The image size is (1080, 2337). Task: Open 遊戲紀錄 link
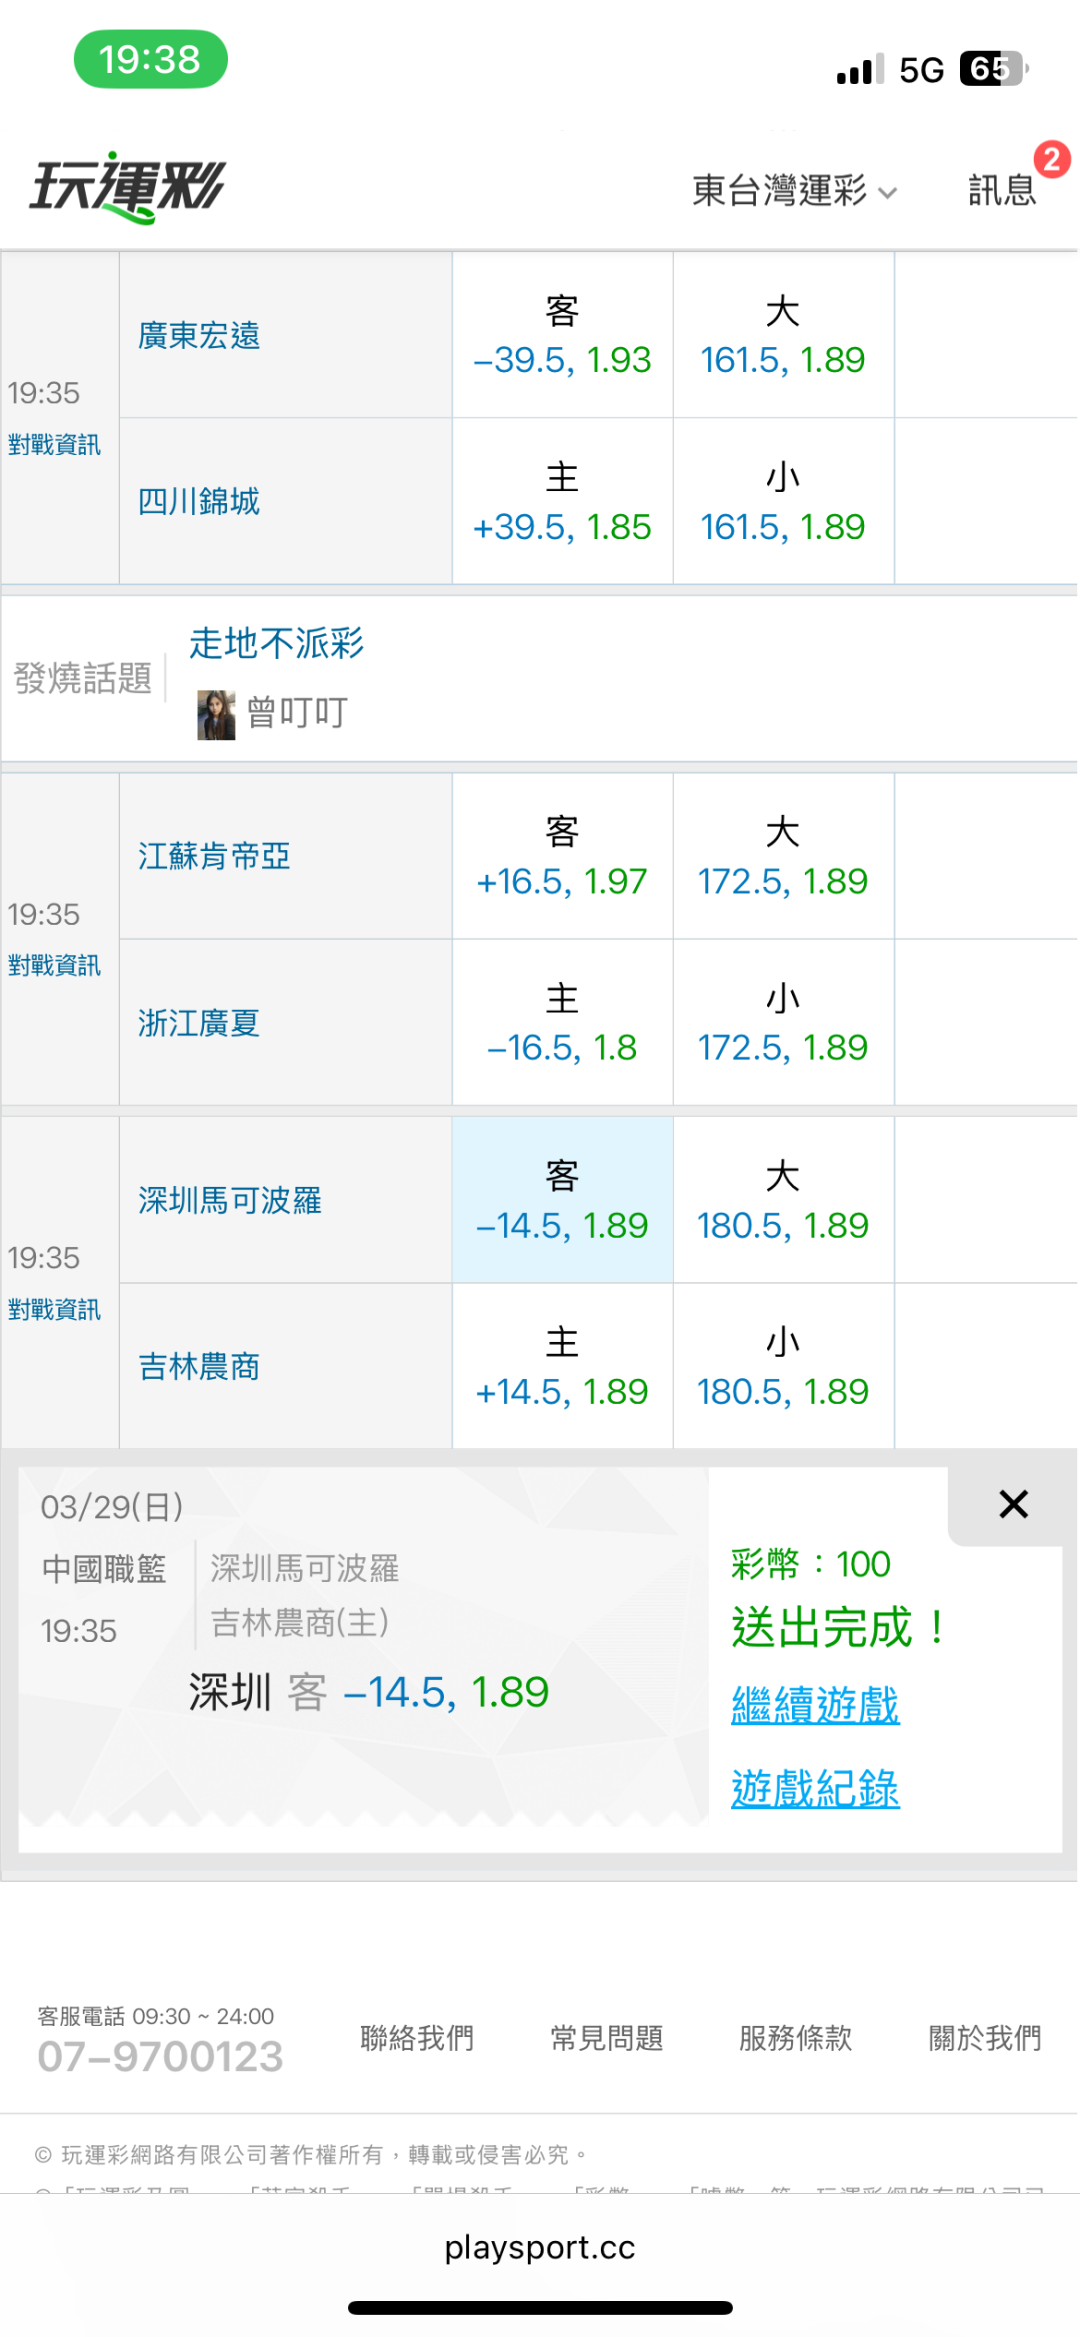[x=815, y=1789]
